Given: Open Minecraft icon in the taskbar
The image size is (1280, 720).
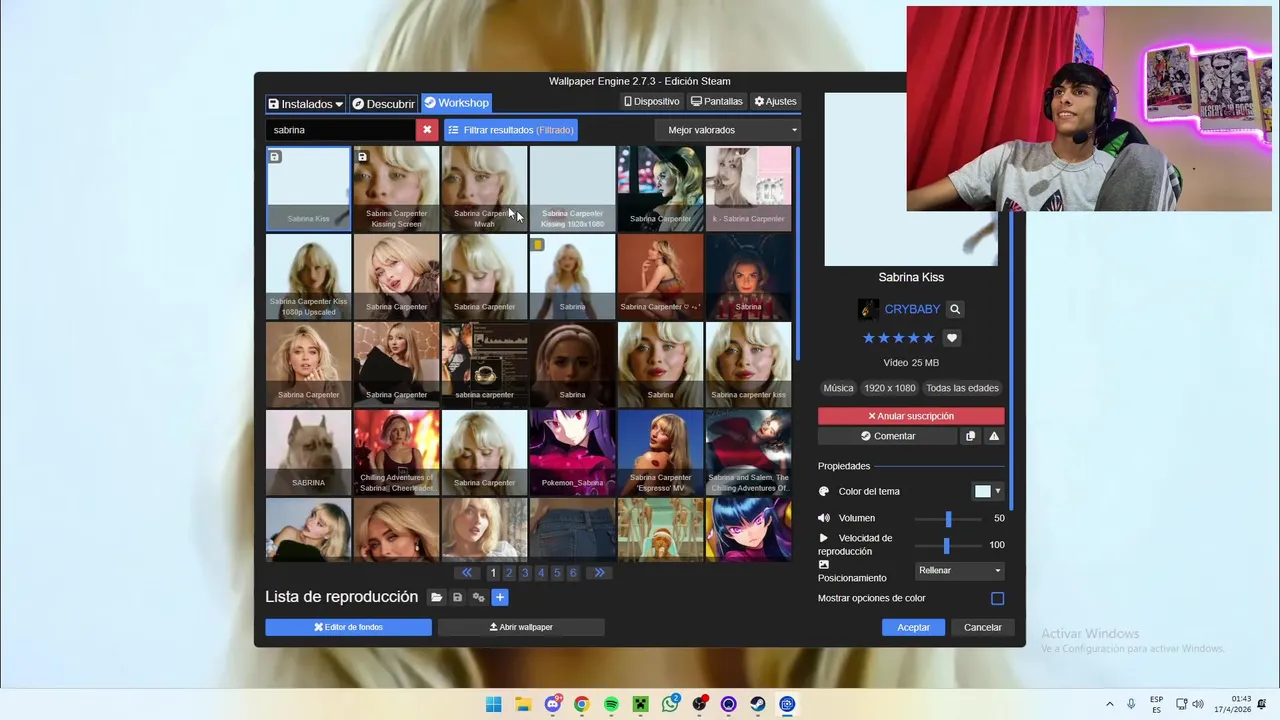Looking at the screenshot, I should pos(641,704).
